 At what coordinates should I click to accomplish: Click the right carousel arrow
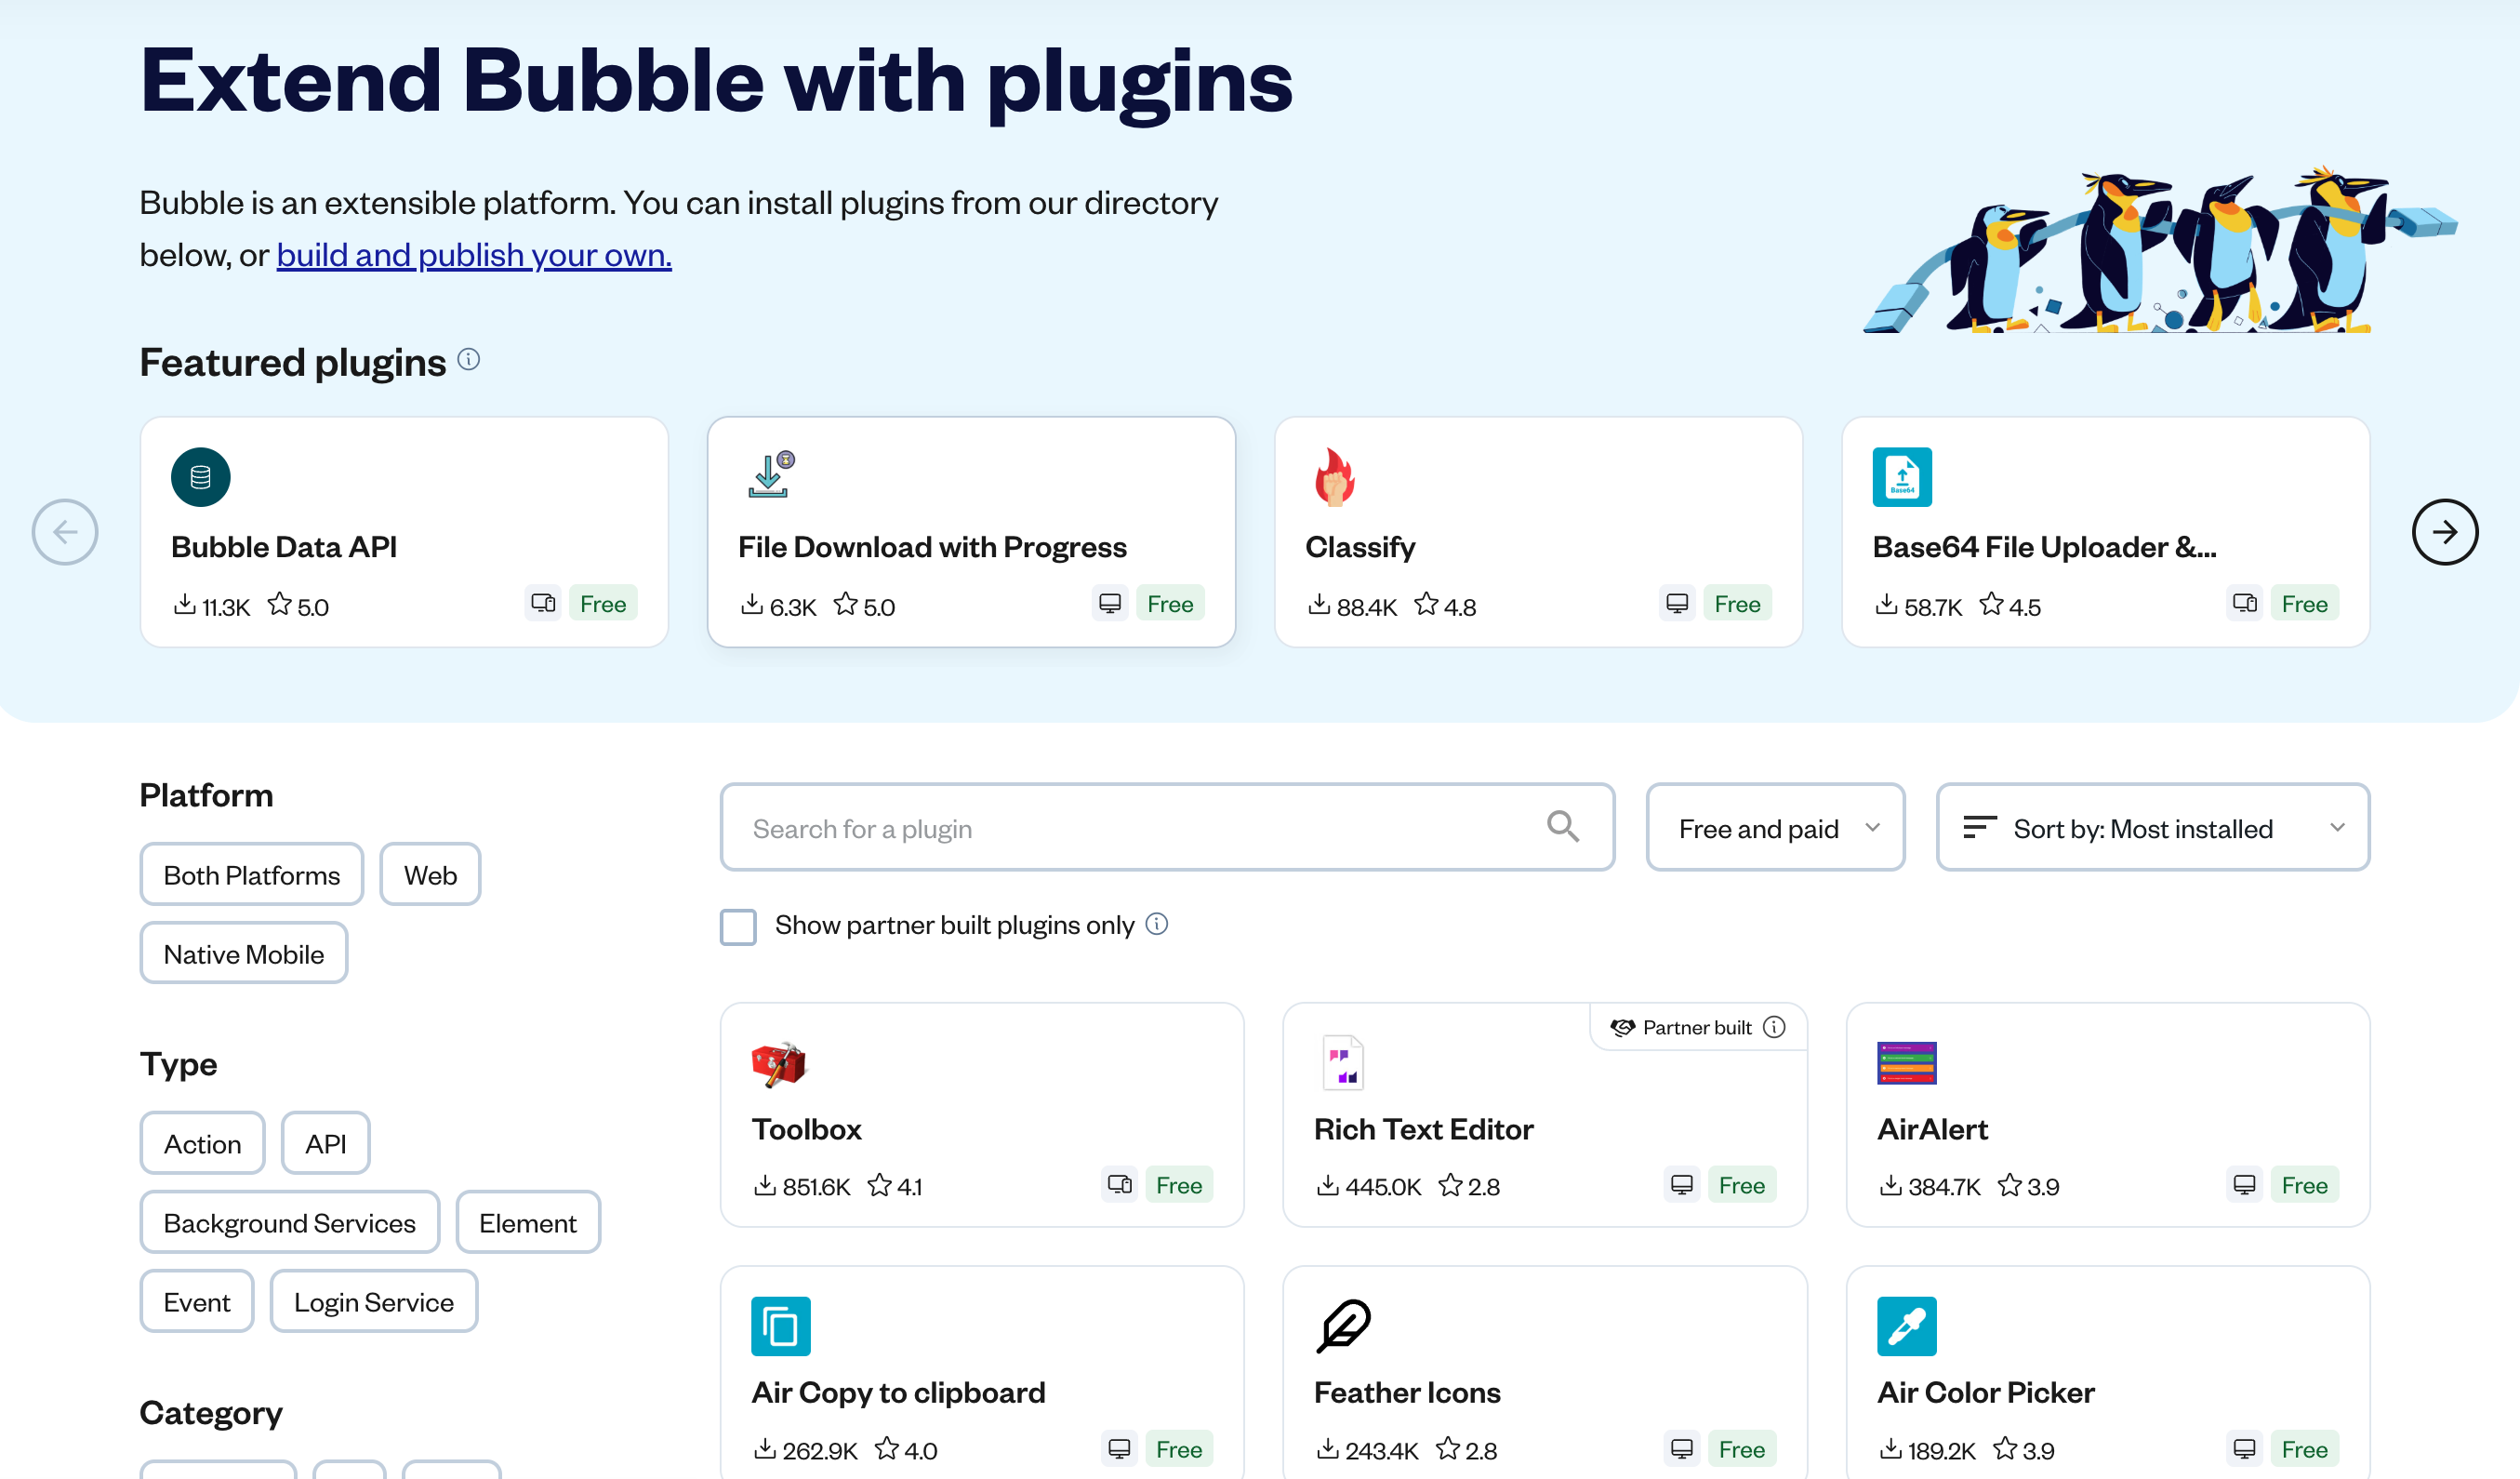pos(2445,531)
